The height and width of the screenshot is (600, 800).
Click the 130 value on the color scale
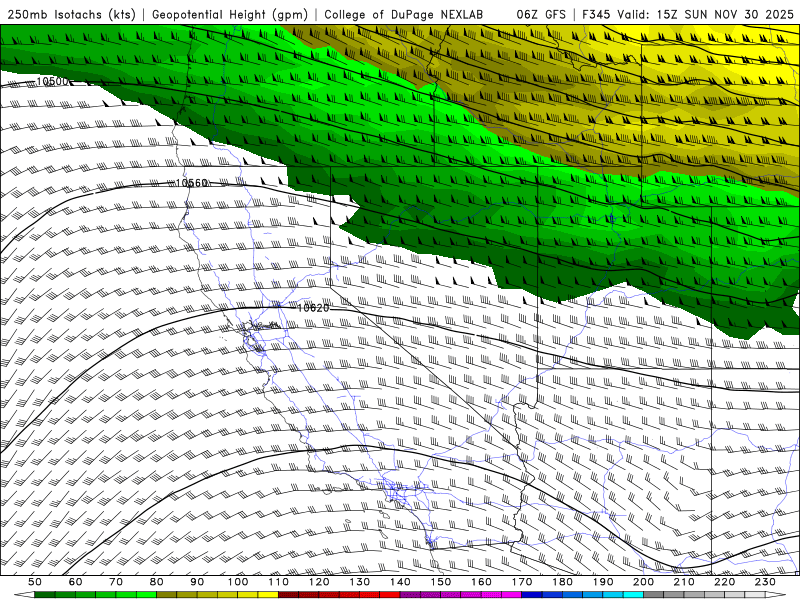tap(359, 582)
